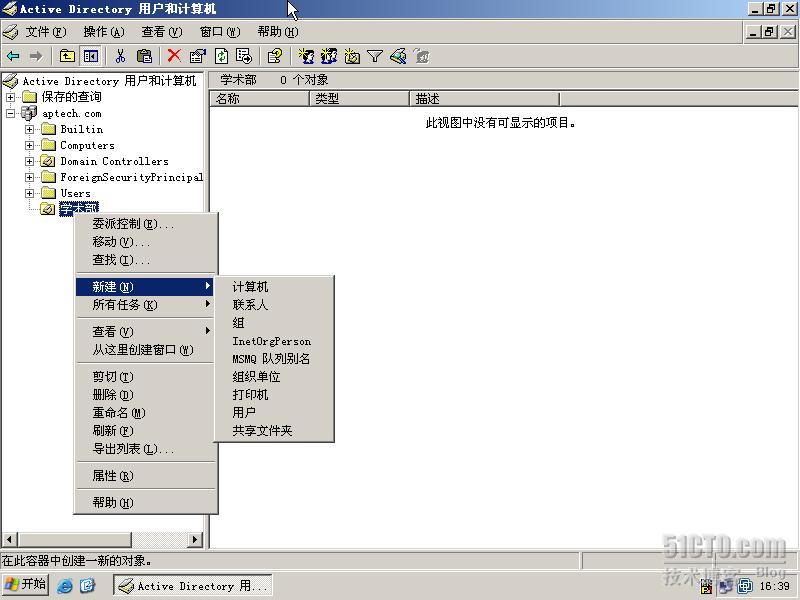Choose 删除(D) from context menu
This screenshot has height=600, width=800.
[x=145, y=394]
